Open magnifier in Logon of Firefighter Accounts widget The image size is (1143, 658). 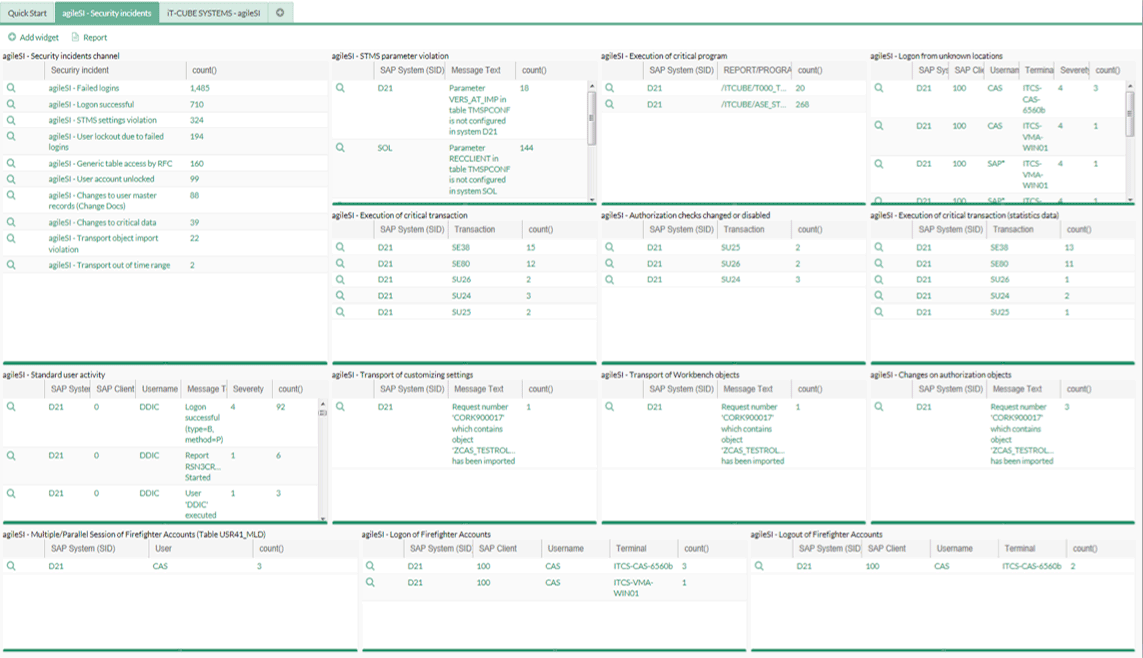[370, 564]
